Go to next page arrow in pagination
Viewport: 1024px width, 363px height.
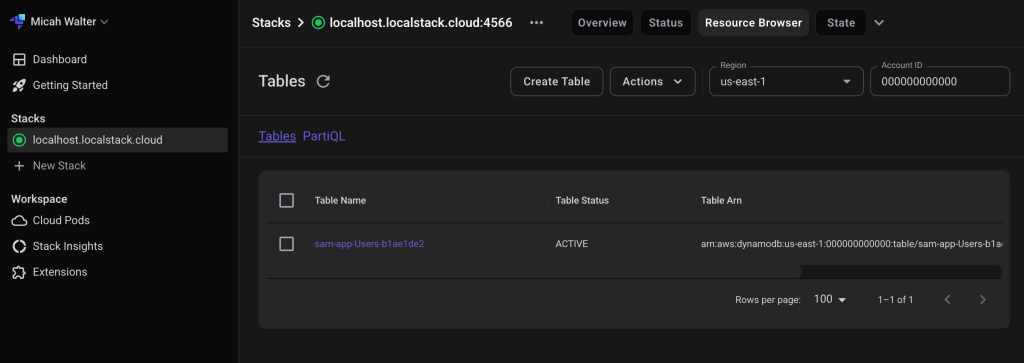coord(983,300)
